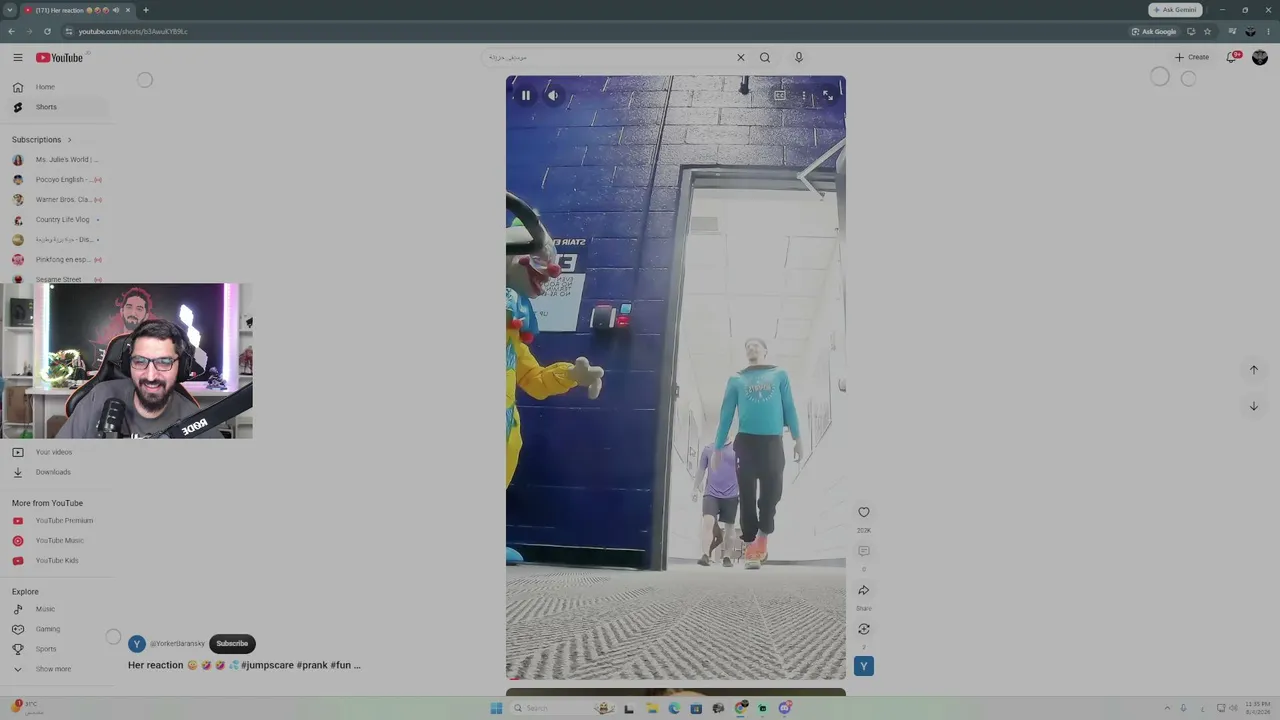The image size is (1280, 720).
Task: Open the YouTube guide hamburger menu
Action: tap(18, 57)
